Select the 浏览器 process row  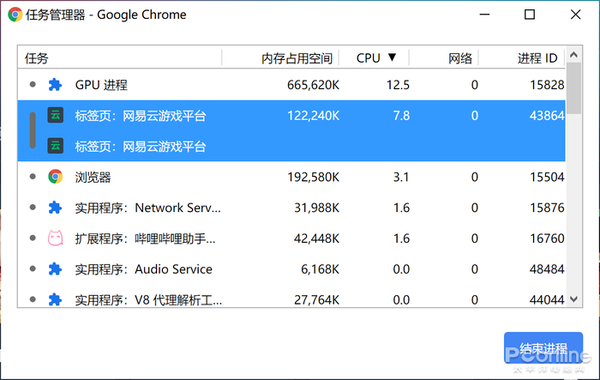292,177
